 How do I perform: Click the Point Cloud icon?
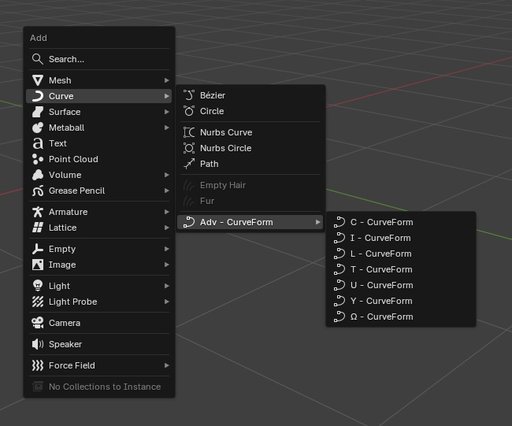pyautogui.click(x=38, y=159)
